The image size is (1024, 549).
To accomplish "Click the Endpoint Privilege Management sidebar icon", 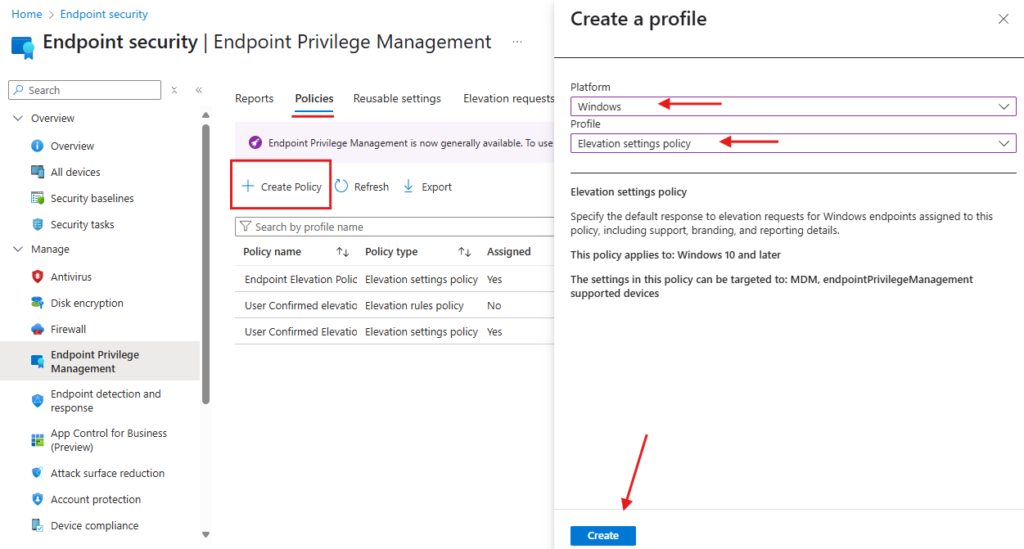I will click(37, 361).
